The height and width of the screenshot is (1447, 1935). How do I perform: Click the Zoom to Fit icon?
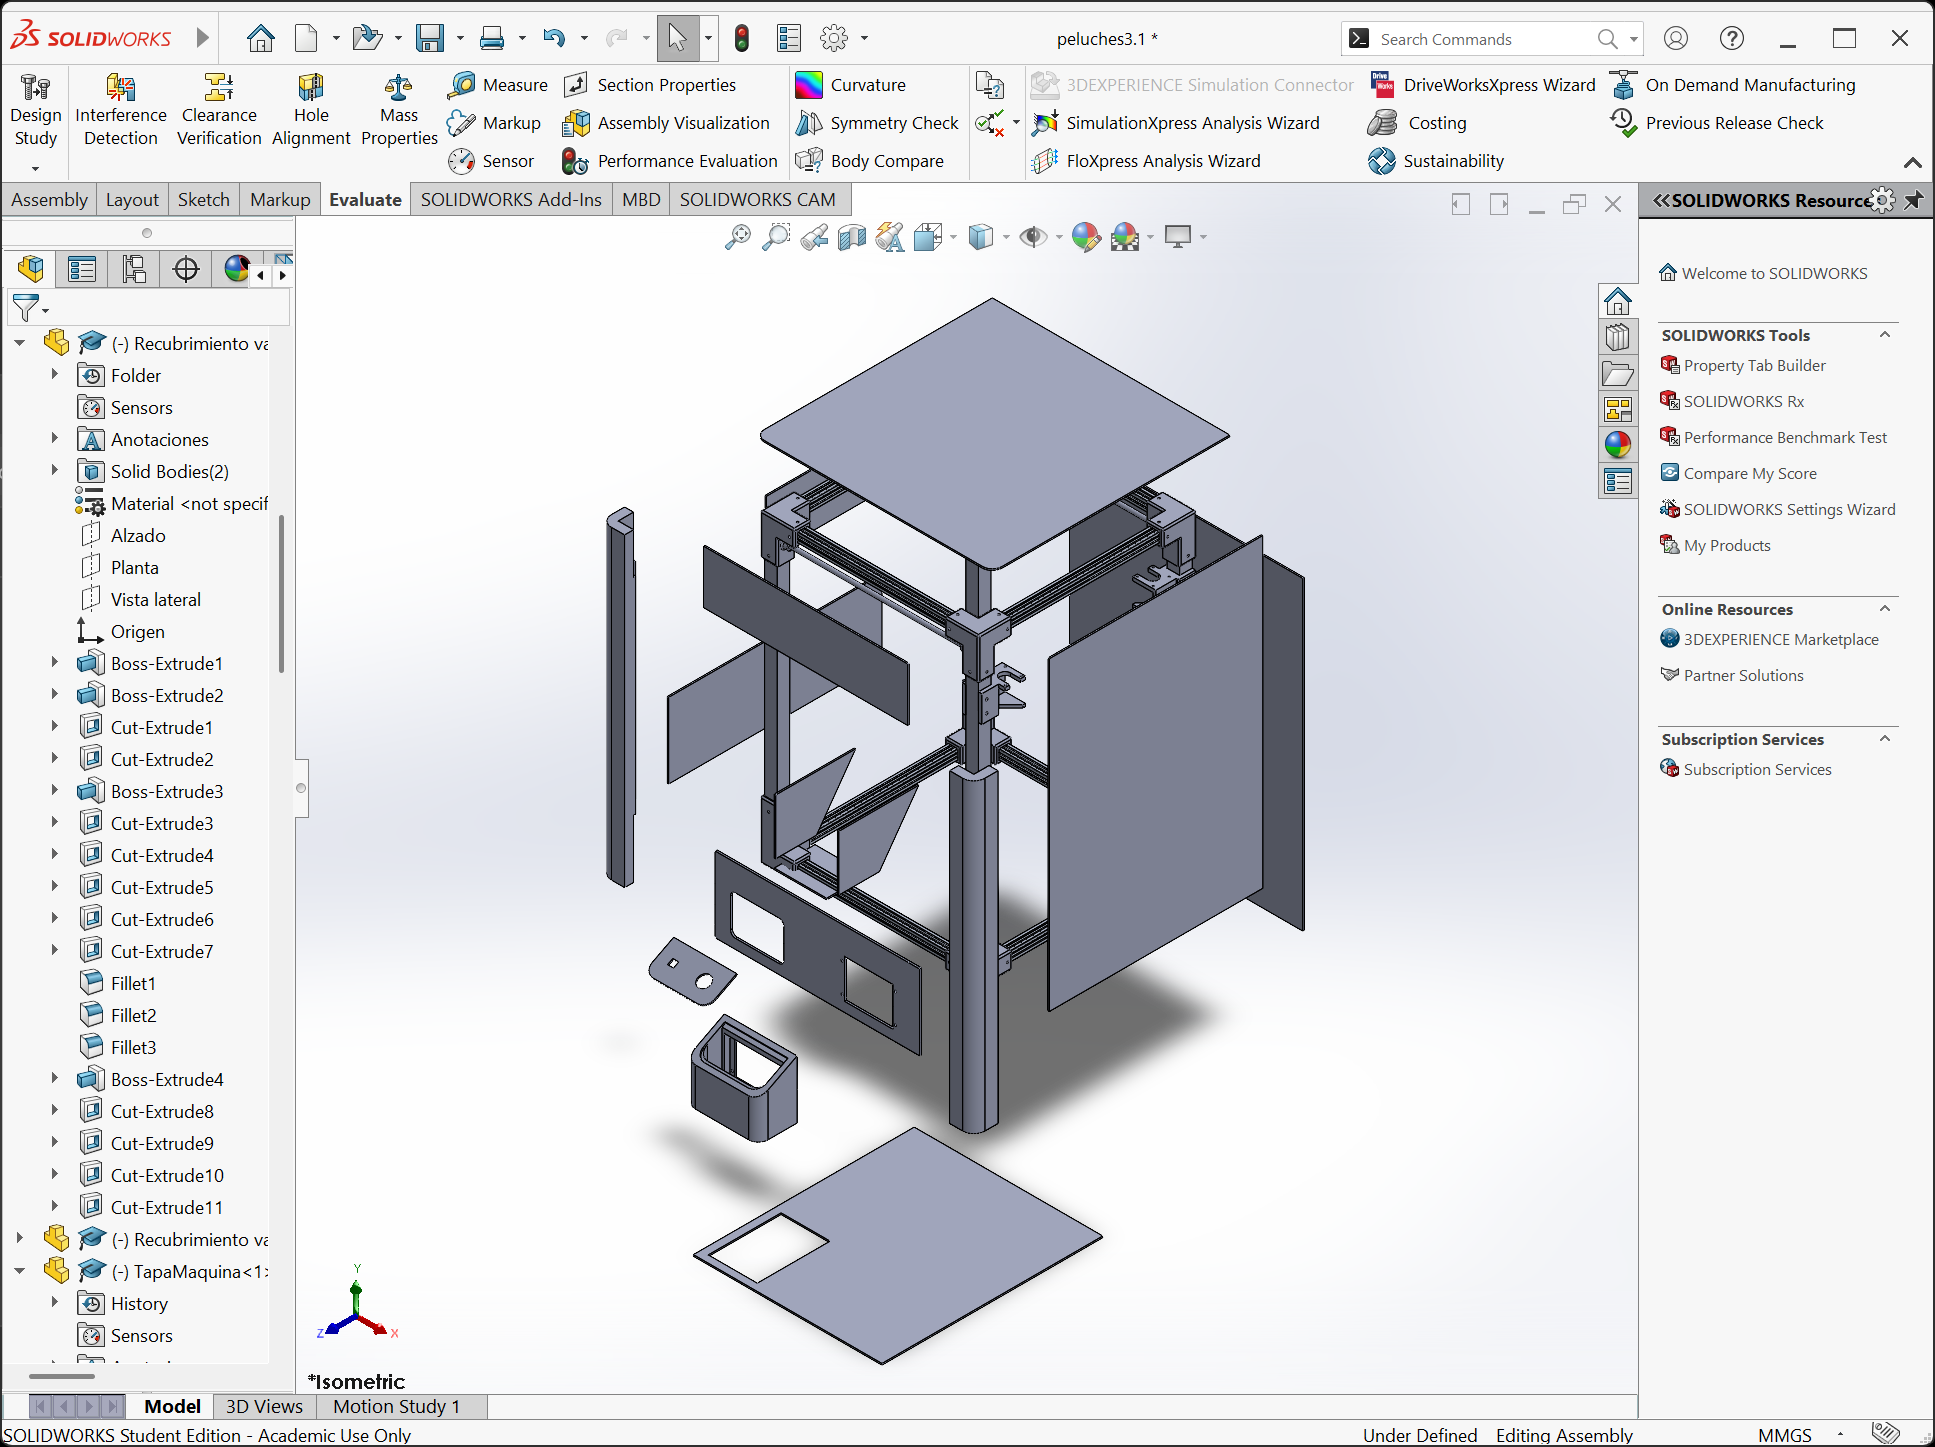[x=738, y=237]
